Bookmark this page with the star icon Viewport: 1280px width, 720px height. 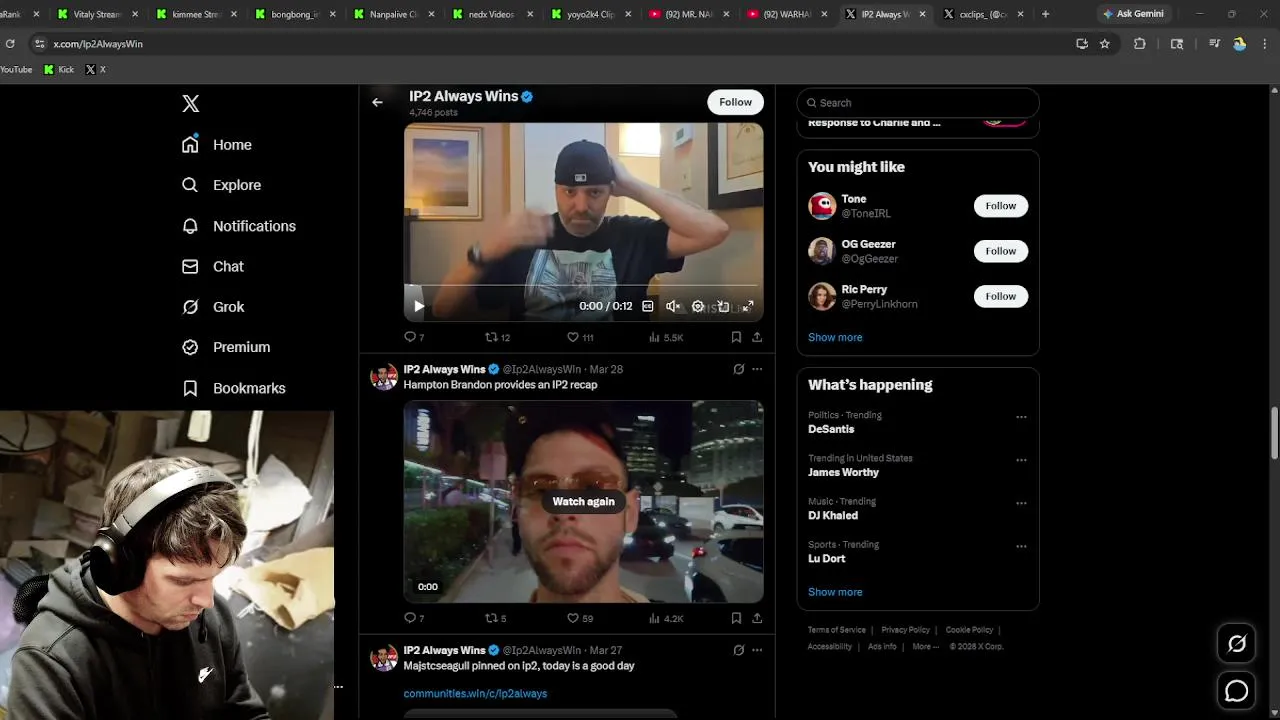click(x=1105, y=44)
